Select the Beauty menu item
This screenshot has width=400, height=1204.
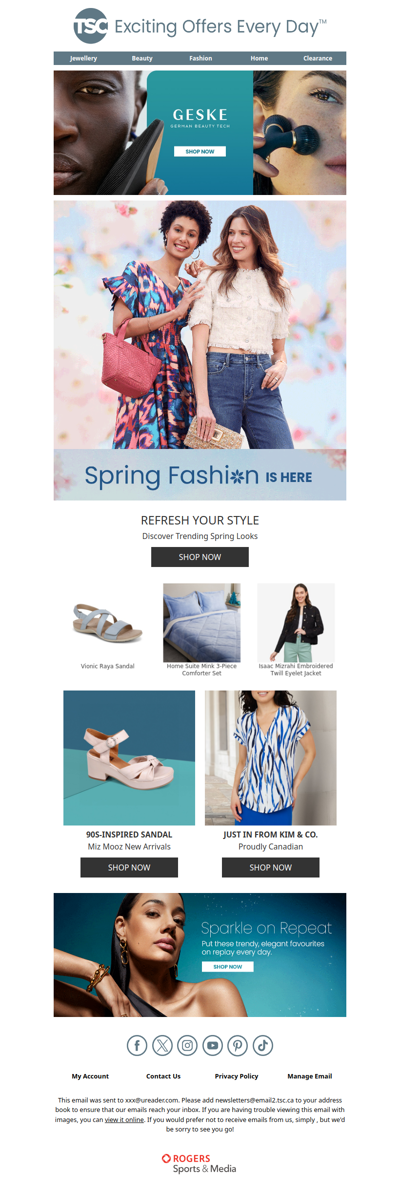(x=142, y=59)
